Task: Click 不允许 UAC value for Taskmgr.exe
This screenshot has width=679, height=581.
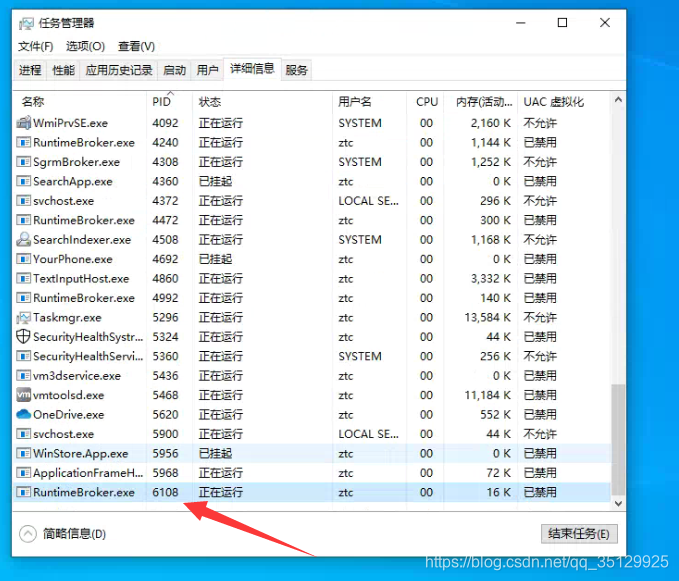Action: click(x=540, y=317)
